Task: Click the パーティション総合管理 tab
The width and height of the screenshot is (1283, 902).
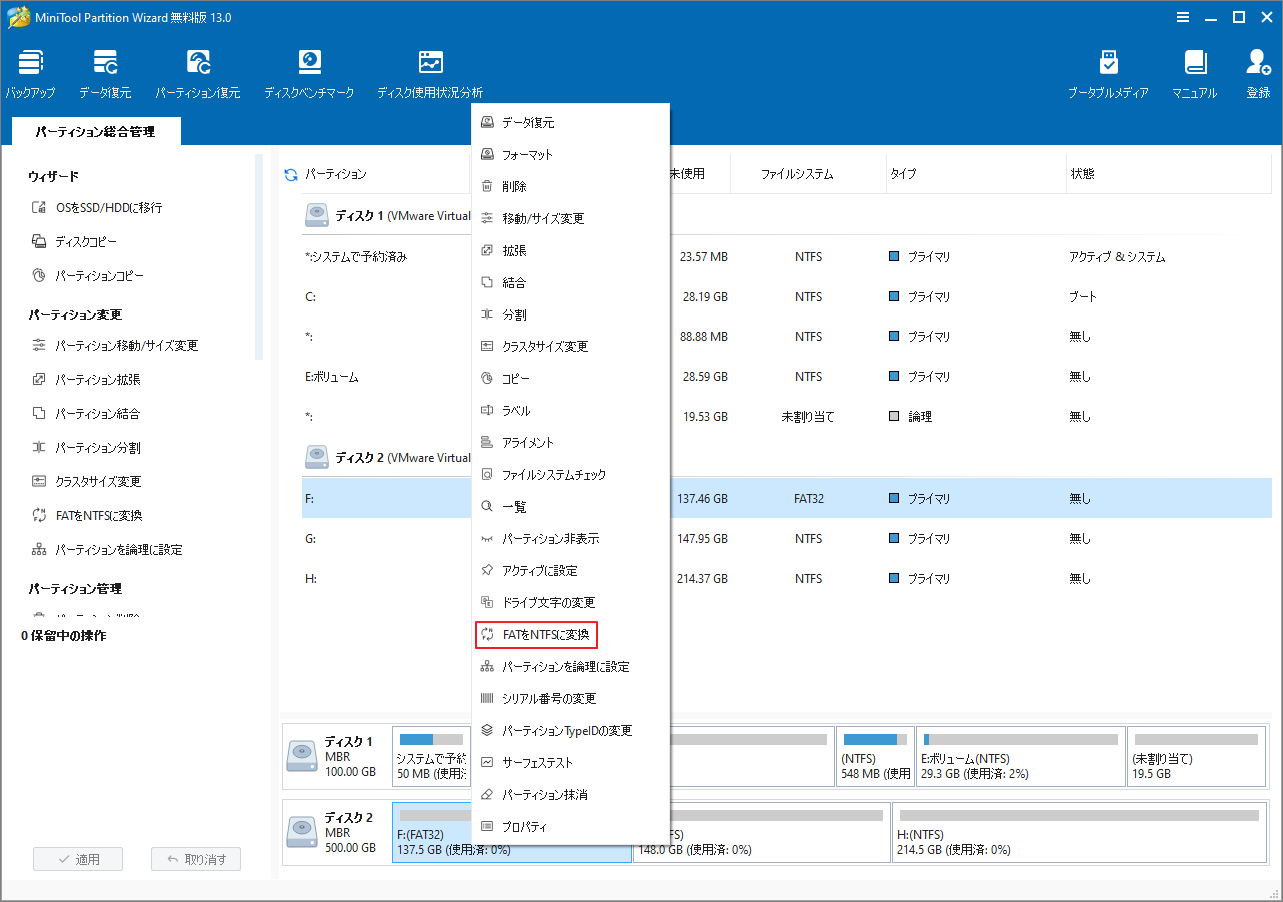Action: coord(95,132)
